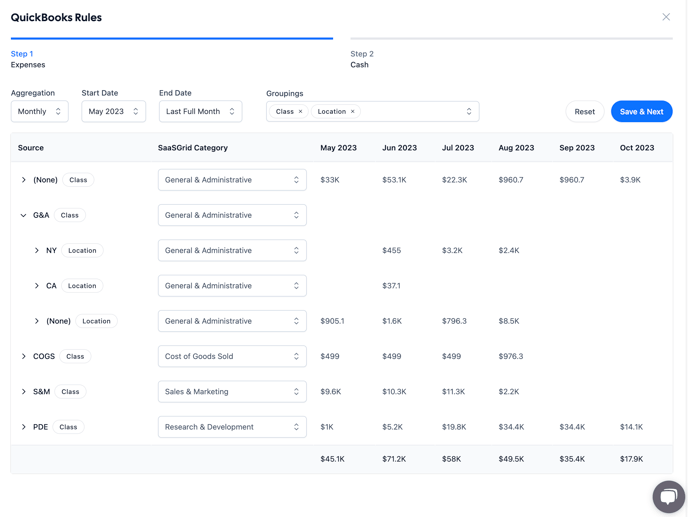This screenshot has height=517, width=688.
Task: Click the Reset button
Action: coord(584,112)
